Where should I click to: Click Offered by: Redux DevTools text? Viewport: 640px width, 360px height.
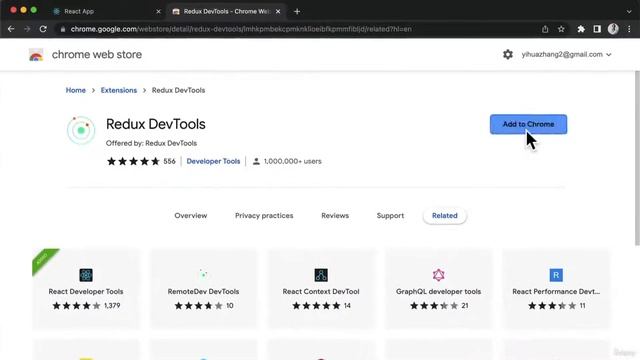click(151, 143)
